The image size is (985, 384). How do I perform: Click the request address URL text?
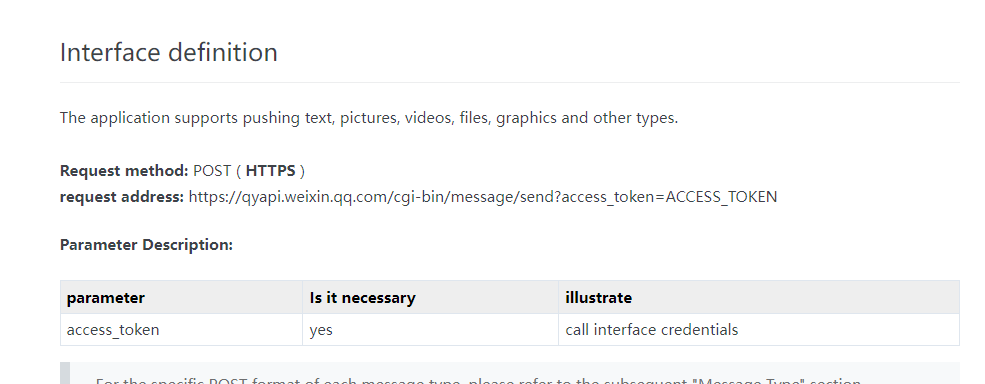(x=482, y=197)
